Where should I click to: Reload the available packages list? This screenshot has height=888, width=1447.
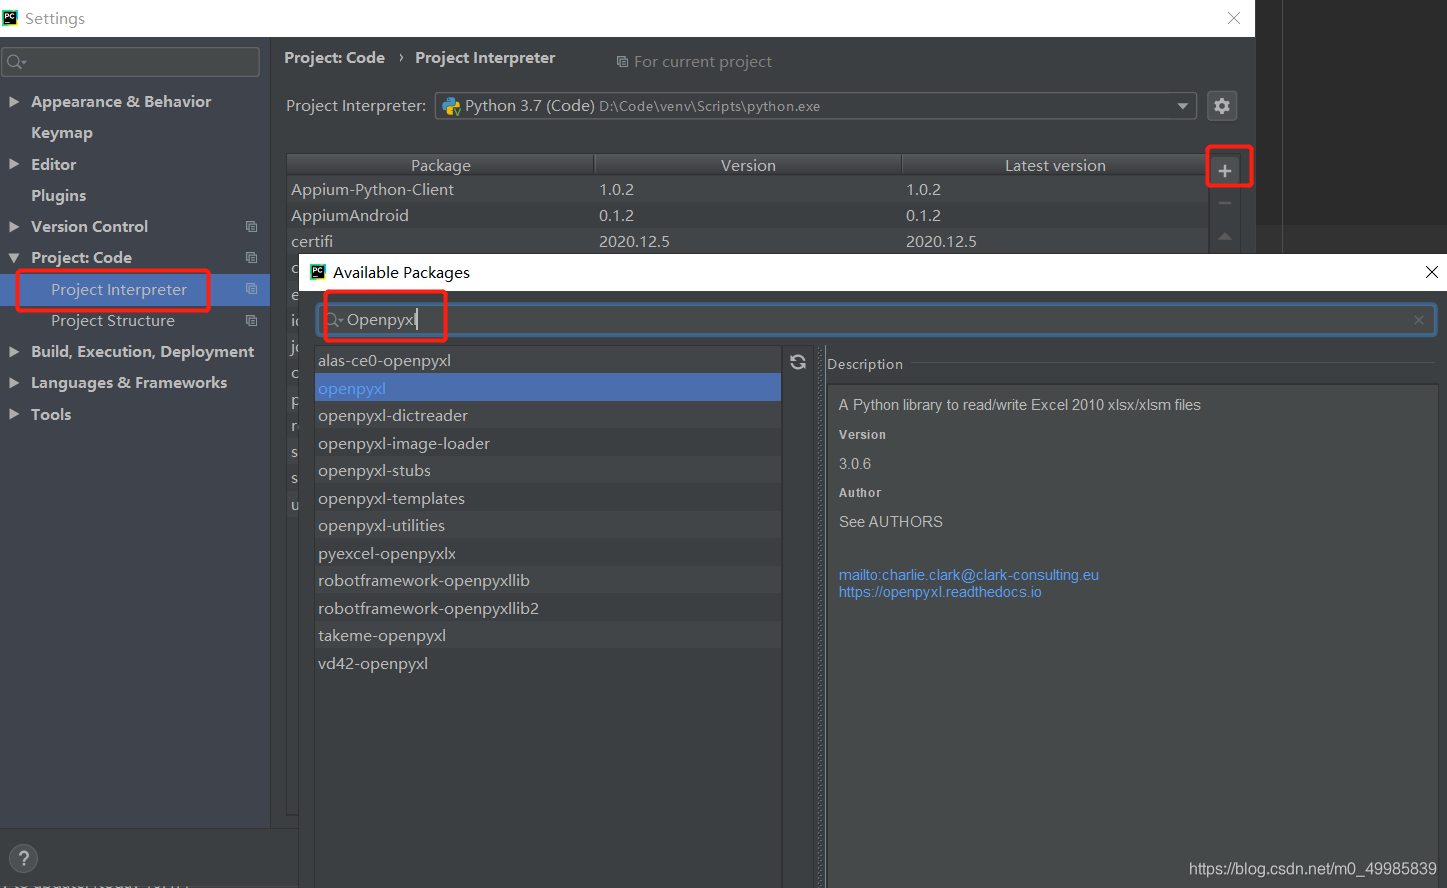tap(798, 362)
